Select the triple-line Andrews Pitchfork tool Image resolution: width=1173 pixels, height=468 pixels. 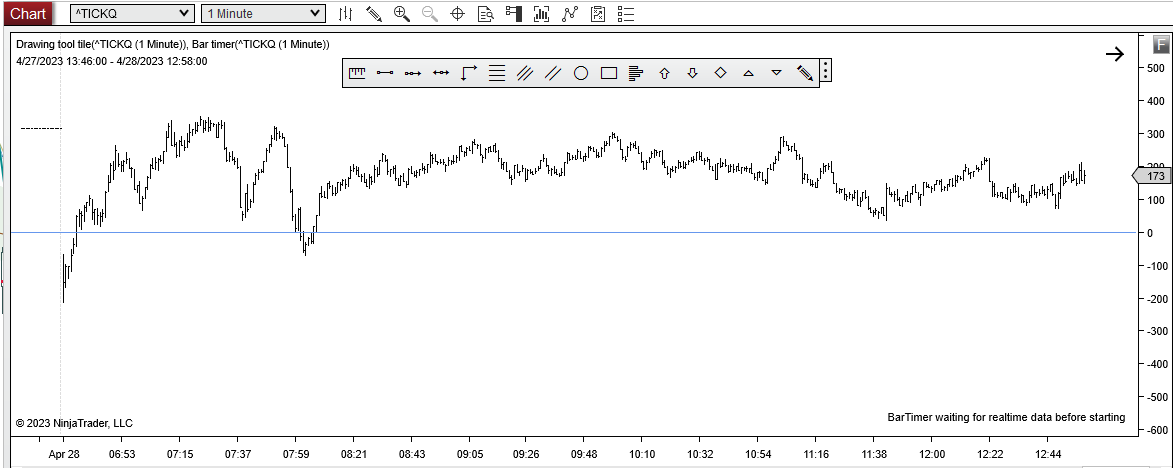525,73
